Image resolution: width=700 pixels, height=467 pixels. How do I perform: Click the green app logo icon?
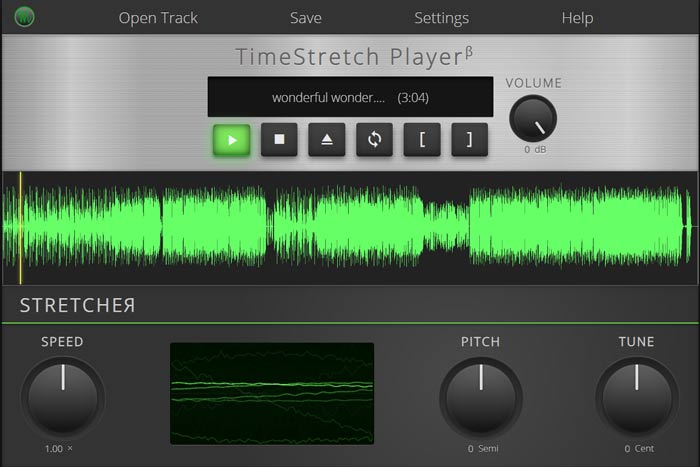pyautogui.click(x=25, y=17)
